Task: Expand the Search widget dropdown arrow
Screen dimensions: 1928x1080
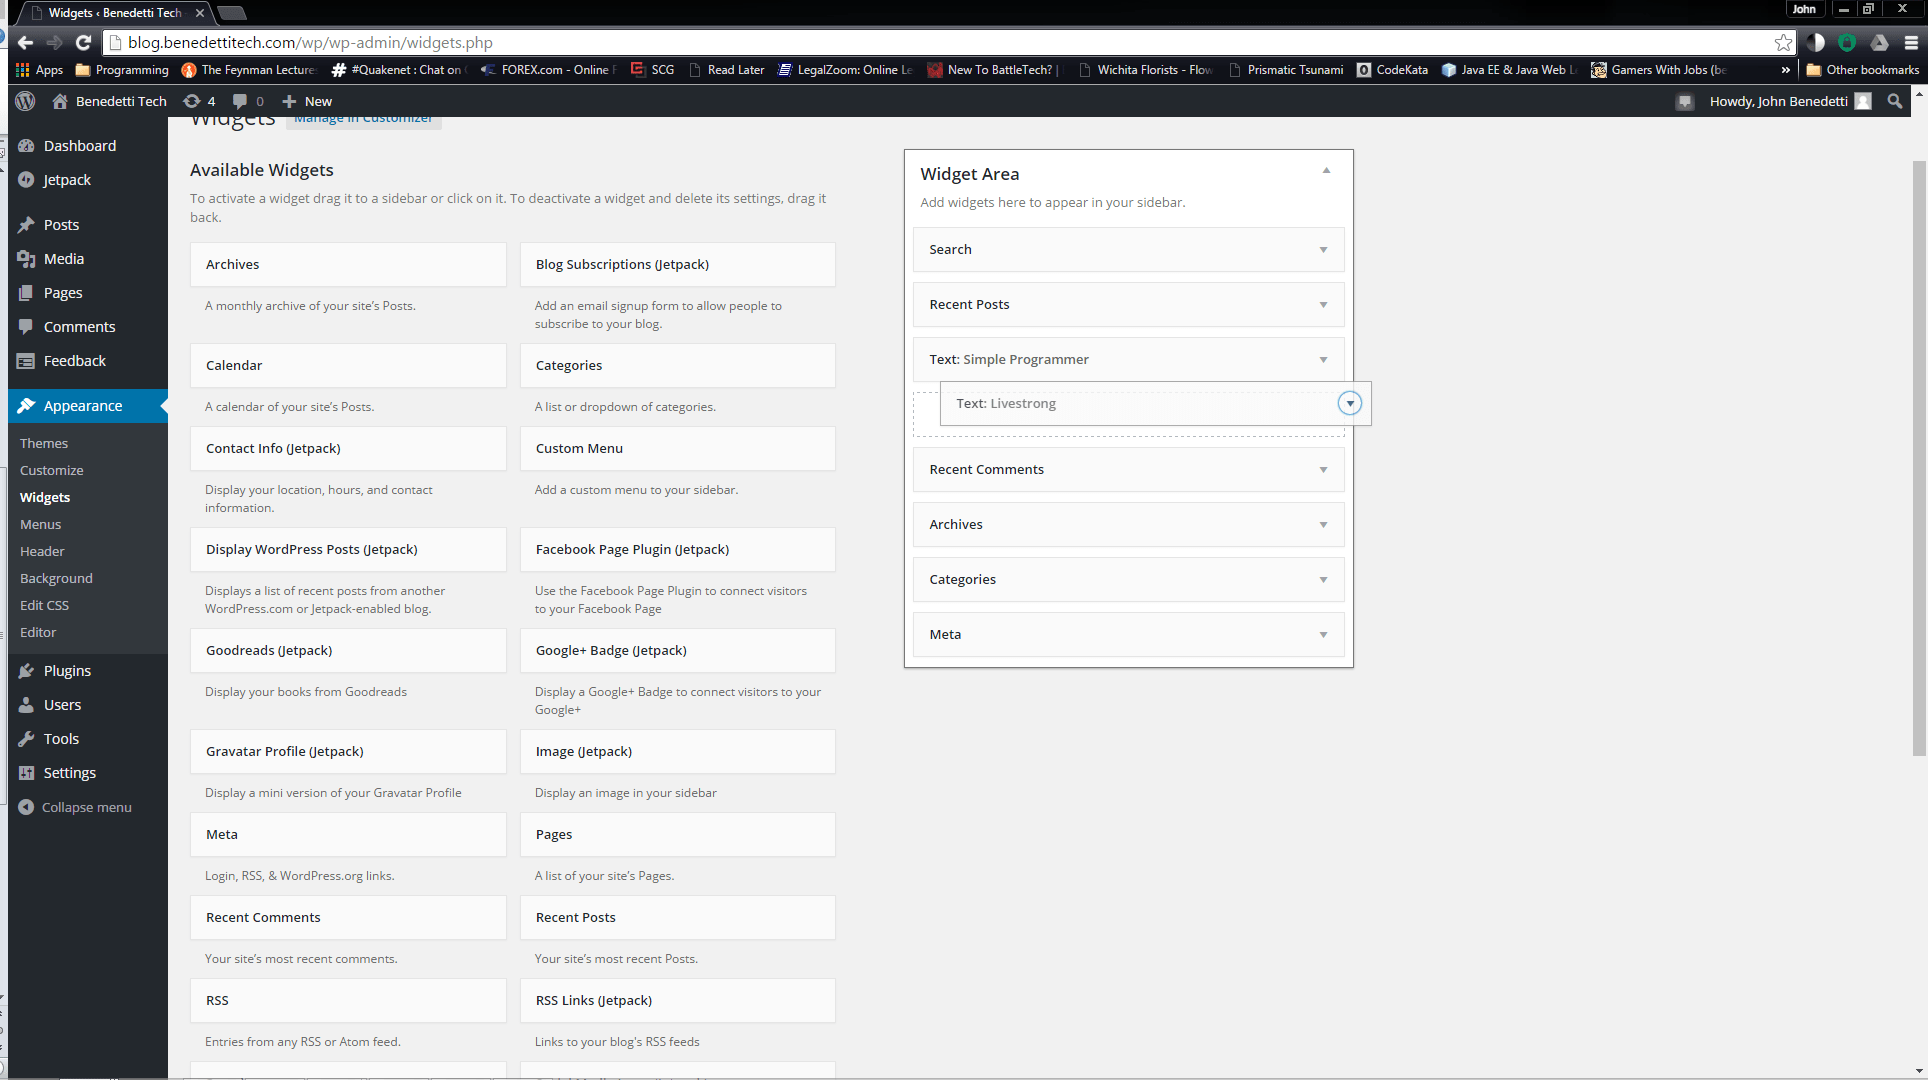Action: coord(1323,250)
